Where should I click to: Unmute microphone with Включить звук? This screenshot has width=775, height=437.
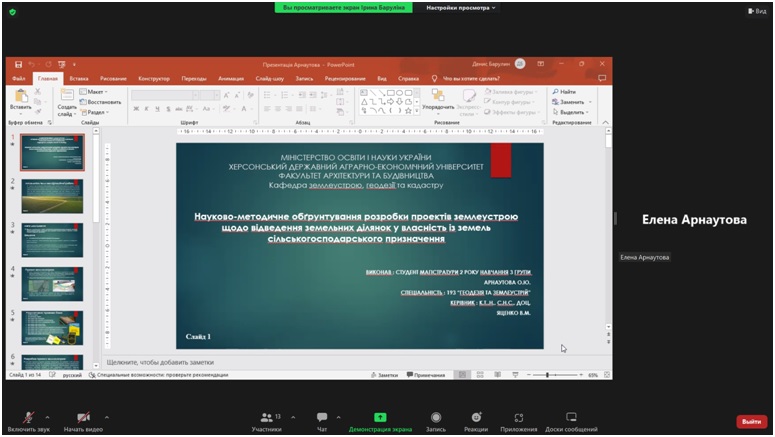pyautogui.click(x=29, y=422)
